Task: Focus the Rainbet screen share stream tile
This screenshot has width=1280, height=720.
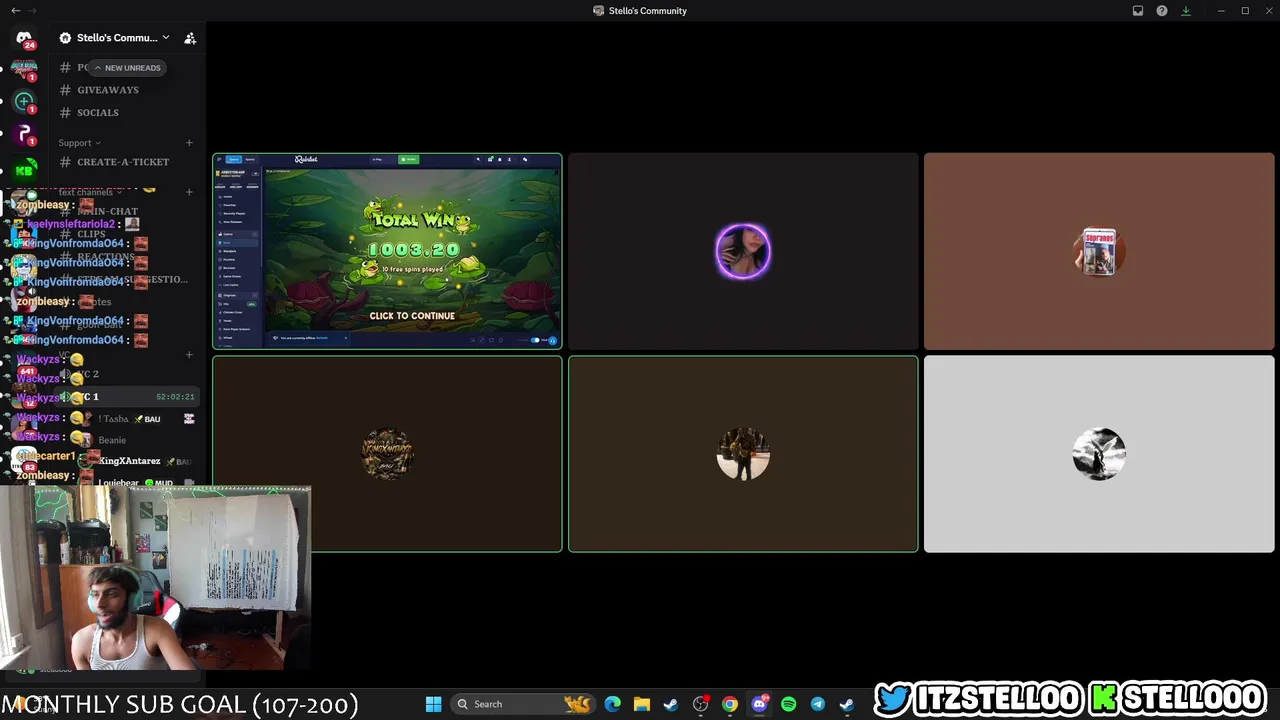Action: 387,251
